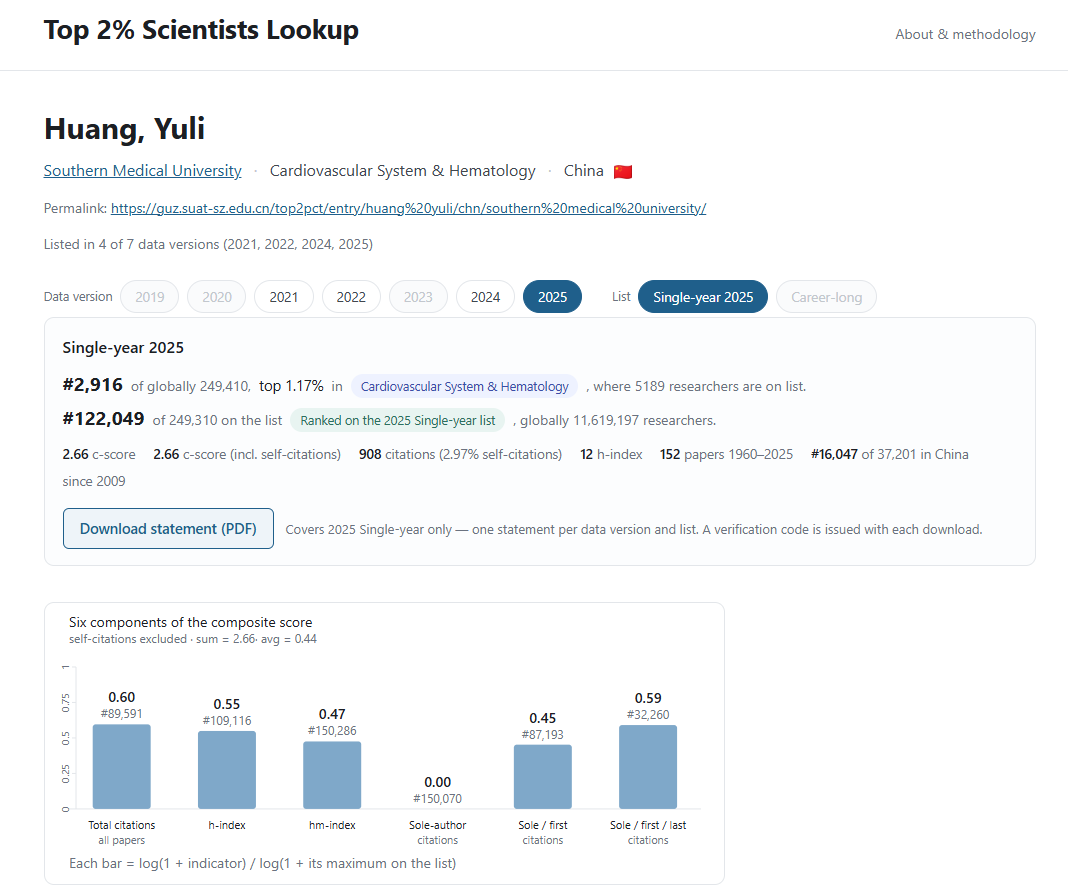Go to the Top 2% Scientists Lookup home title
Screen dimensions: 1068x893
pos(201,30)
